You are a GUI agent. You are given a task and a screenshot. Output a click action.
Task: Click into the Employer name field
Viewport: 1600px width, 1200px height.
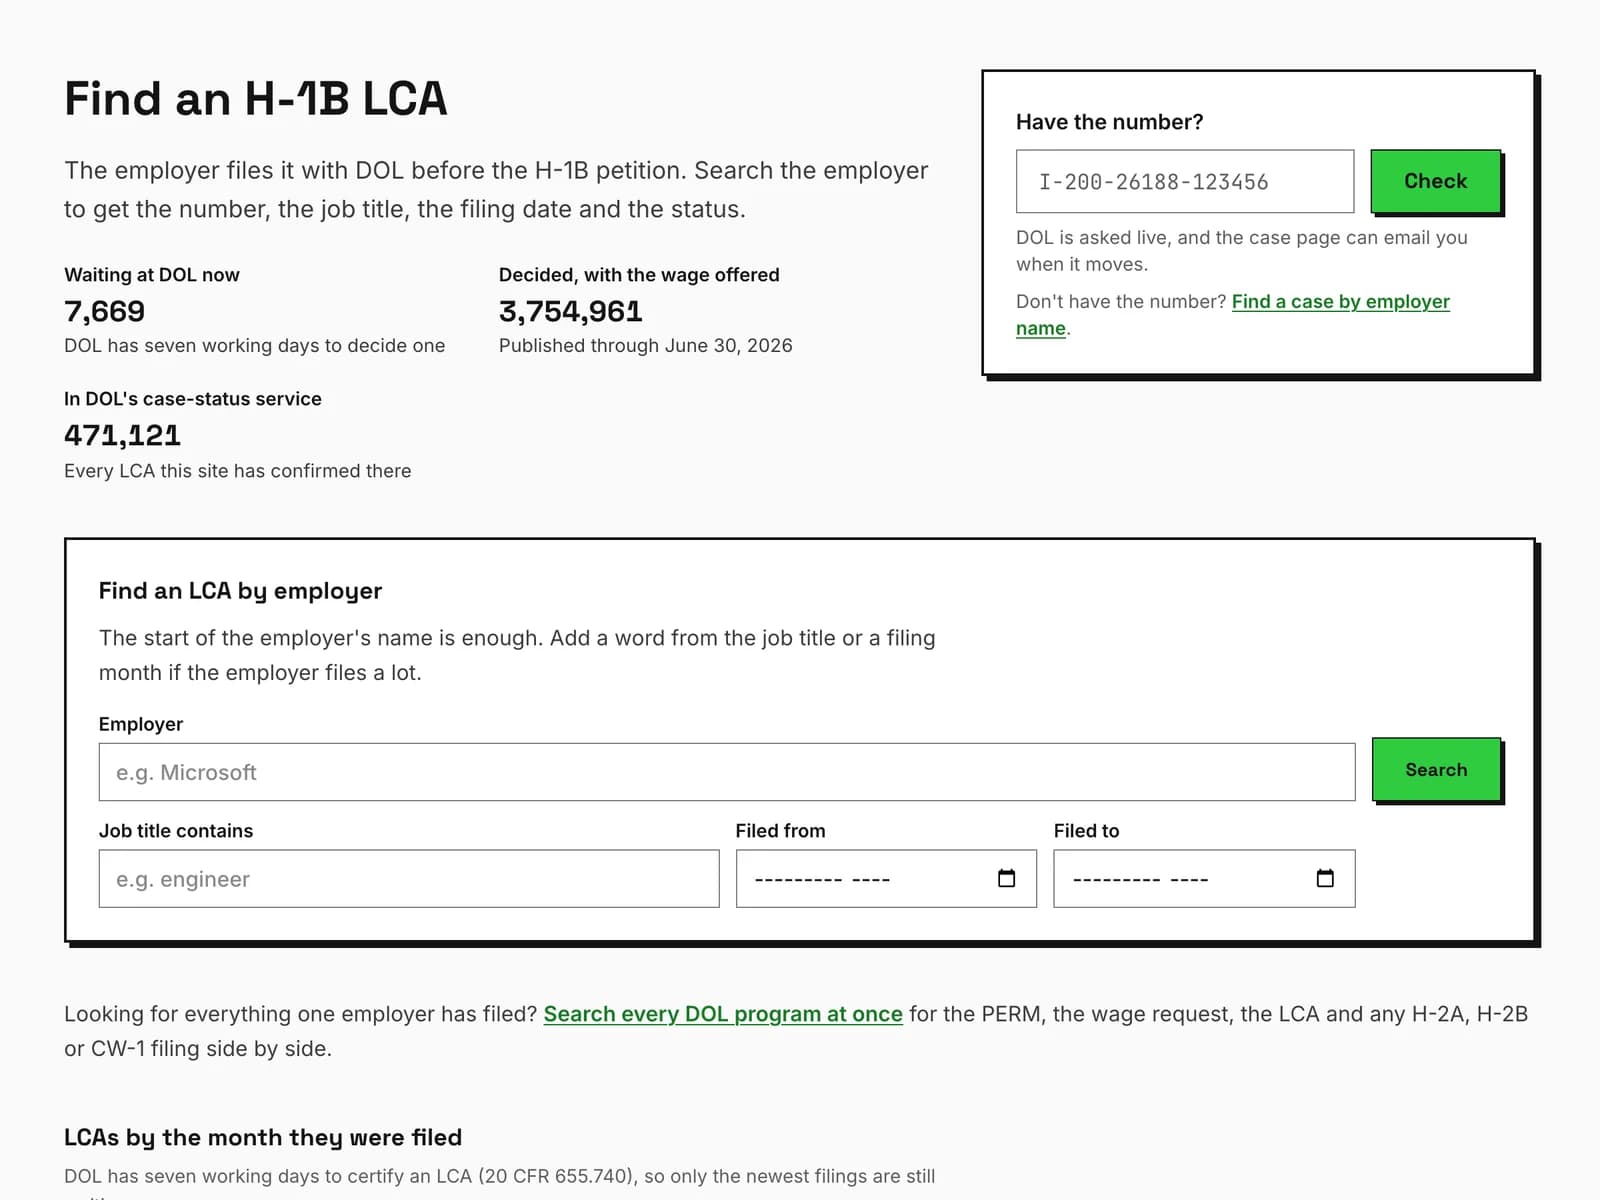pyautogui.click(x=727, y=772)
